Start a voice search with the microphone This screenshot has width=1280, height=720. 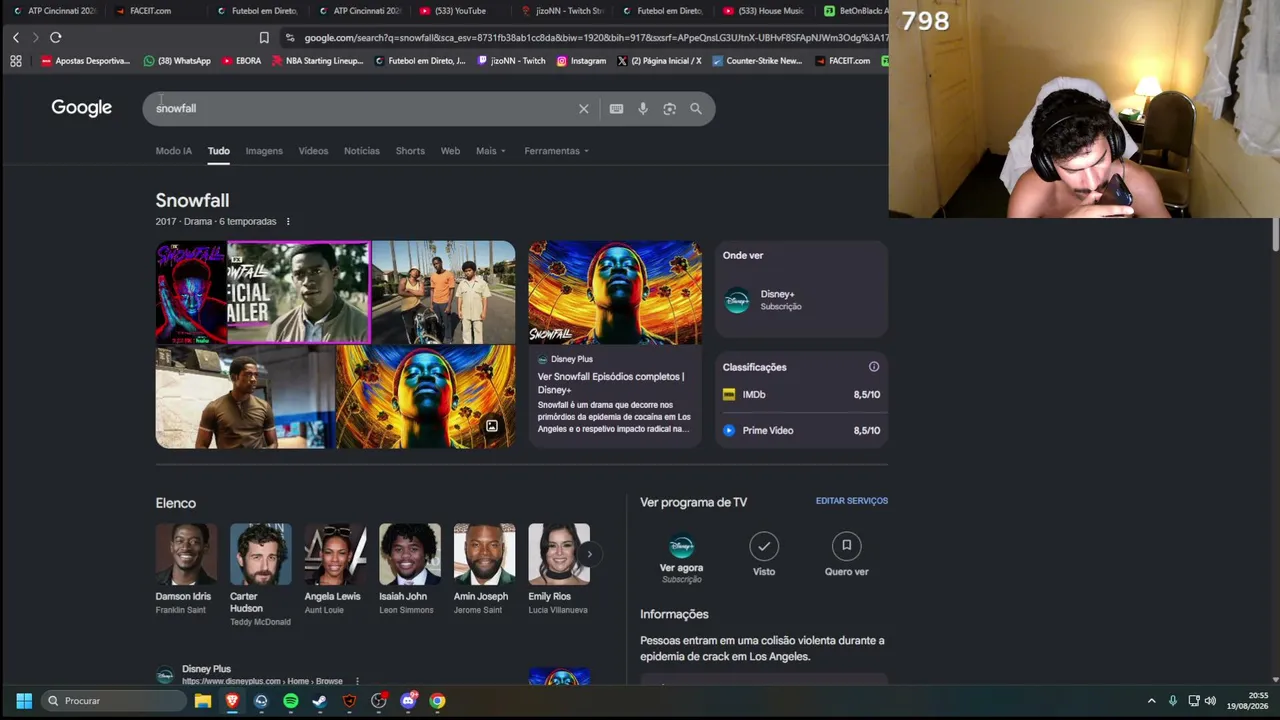pos(643,109)
